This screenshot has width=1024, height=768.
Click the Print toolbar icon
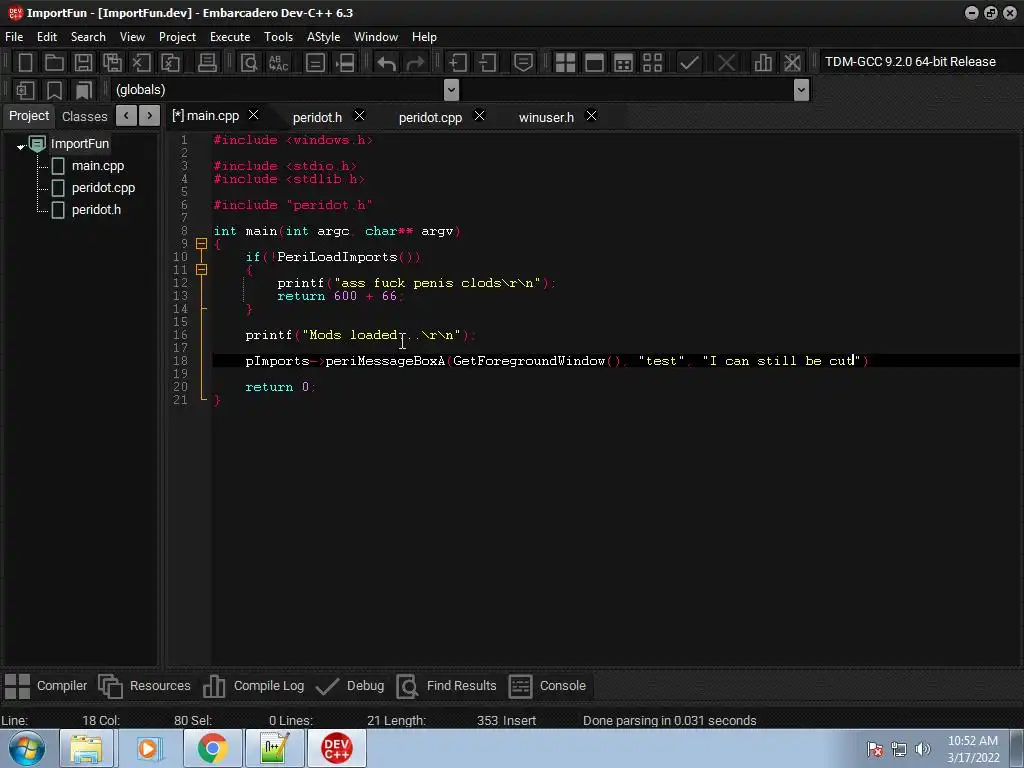click(207, 63)
